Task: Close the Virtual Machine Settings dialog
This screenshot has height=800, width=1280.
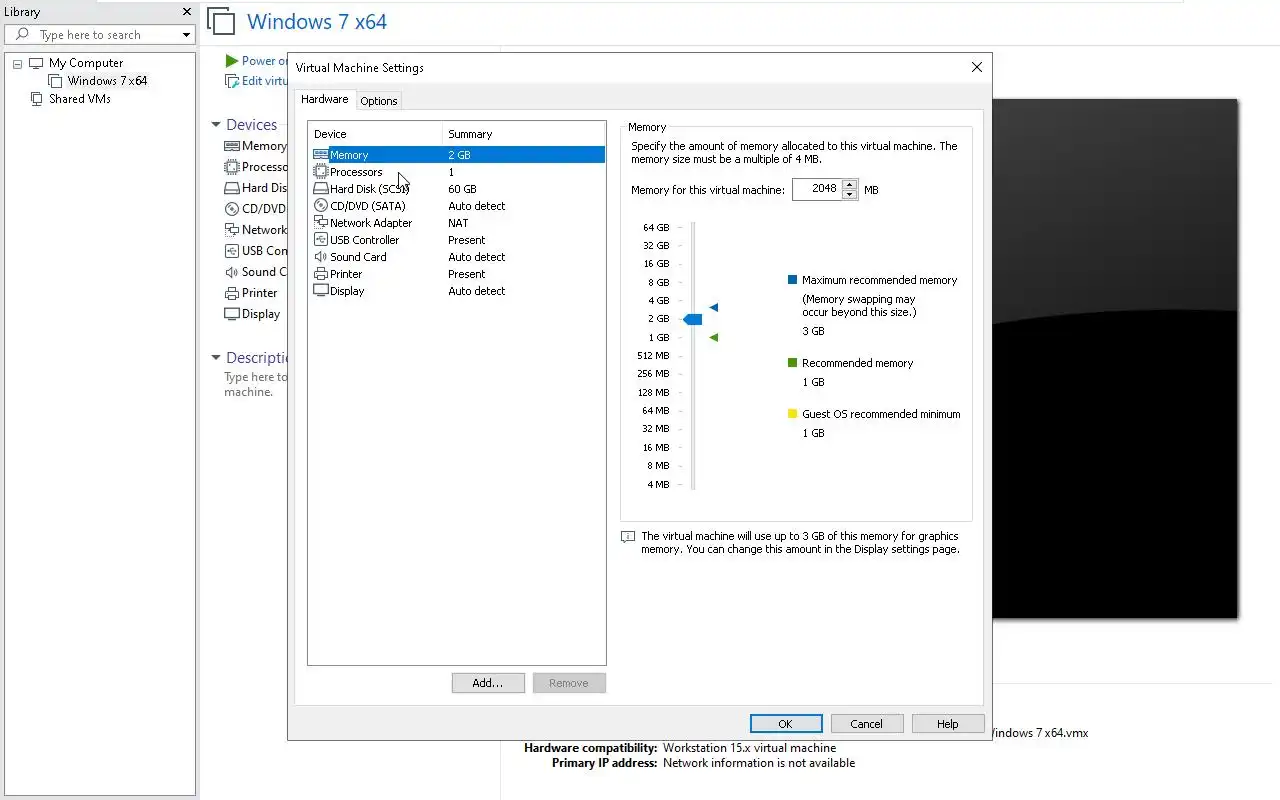Action: click(x=977, y=67)
